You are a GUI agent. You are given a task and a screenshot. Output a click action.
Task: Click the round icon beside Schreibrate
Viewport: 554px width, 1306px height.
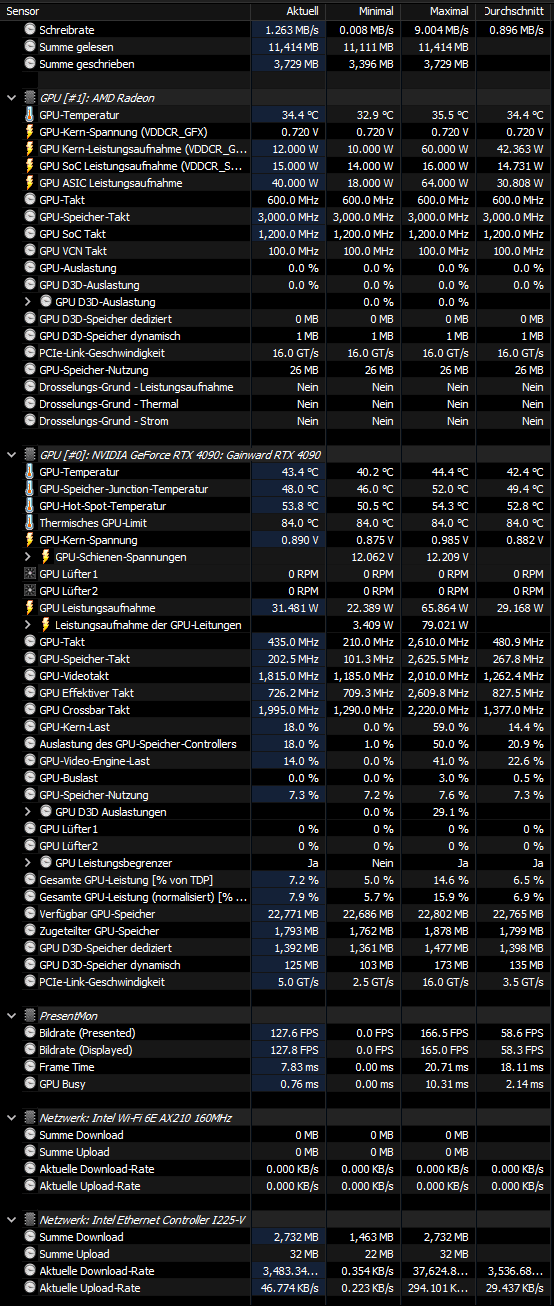(29, 30)
